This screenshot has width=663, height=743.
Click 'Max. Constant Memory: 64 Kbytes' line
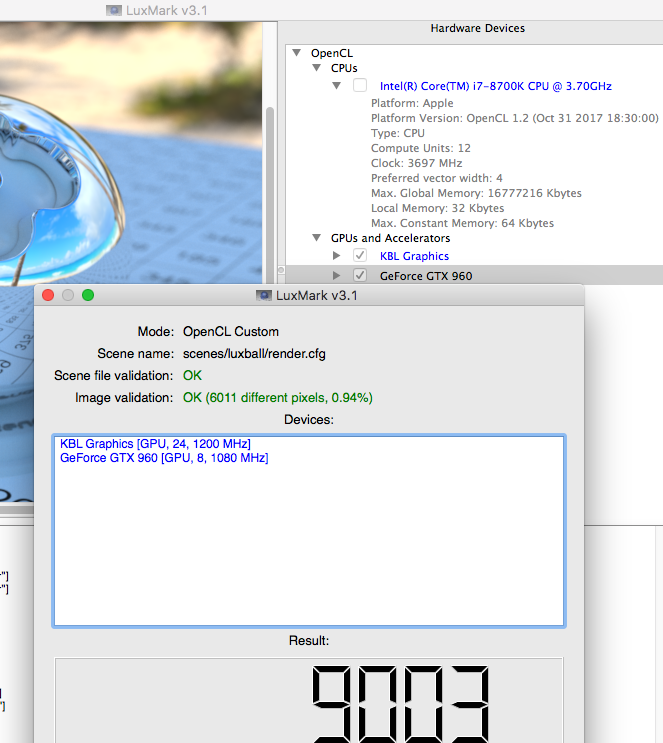click(x=462, y=223)
